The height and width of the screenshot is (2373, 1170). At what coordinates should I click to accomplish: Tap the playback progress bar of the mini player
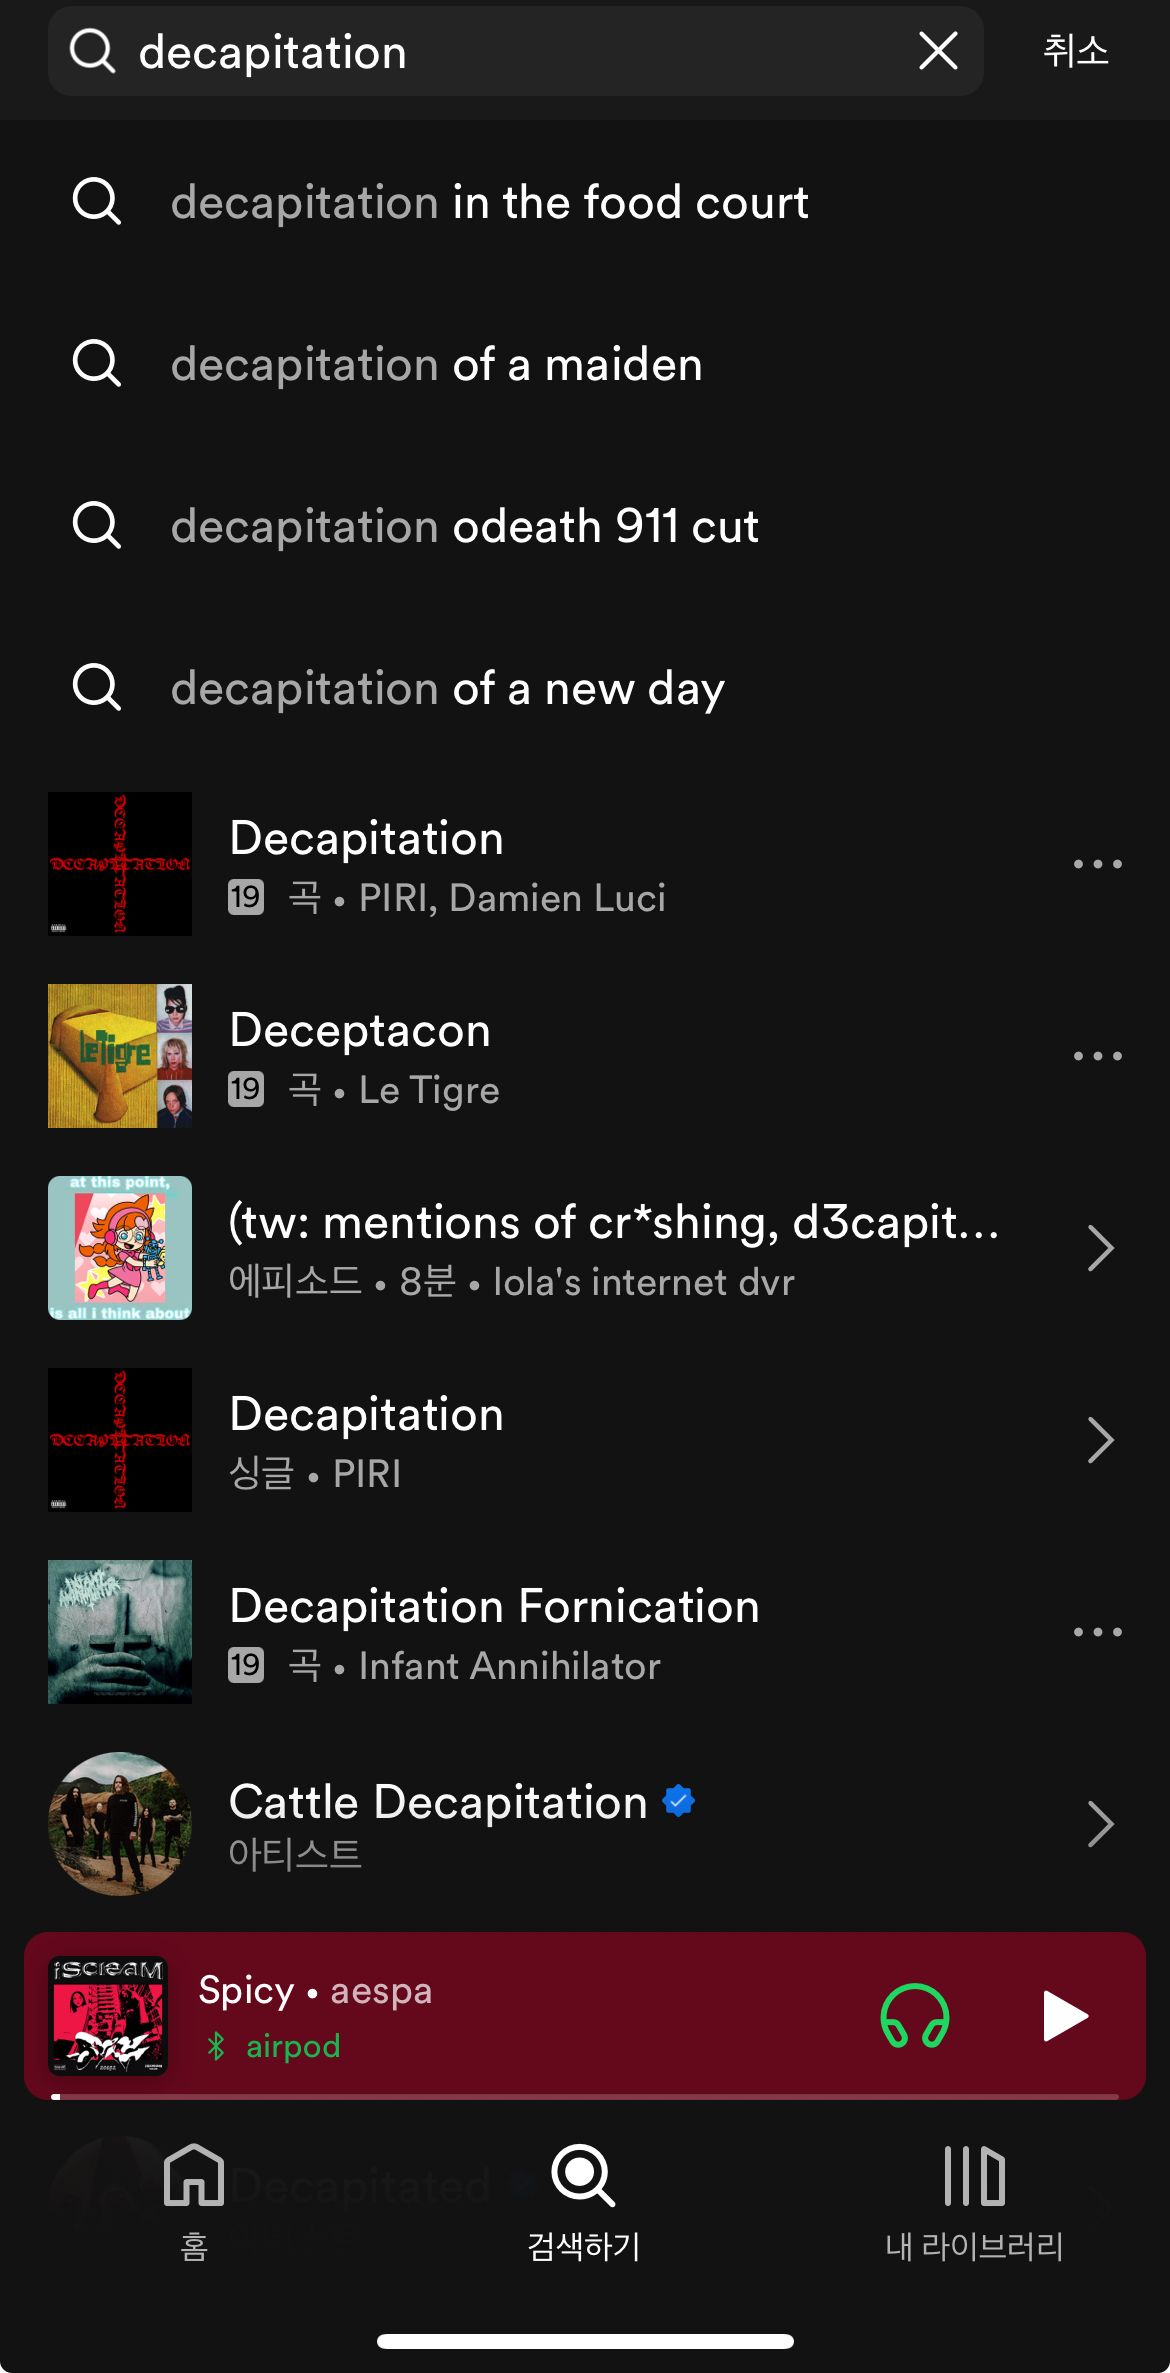click(585, 2096)
